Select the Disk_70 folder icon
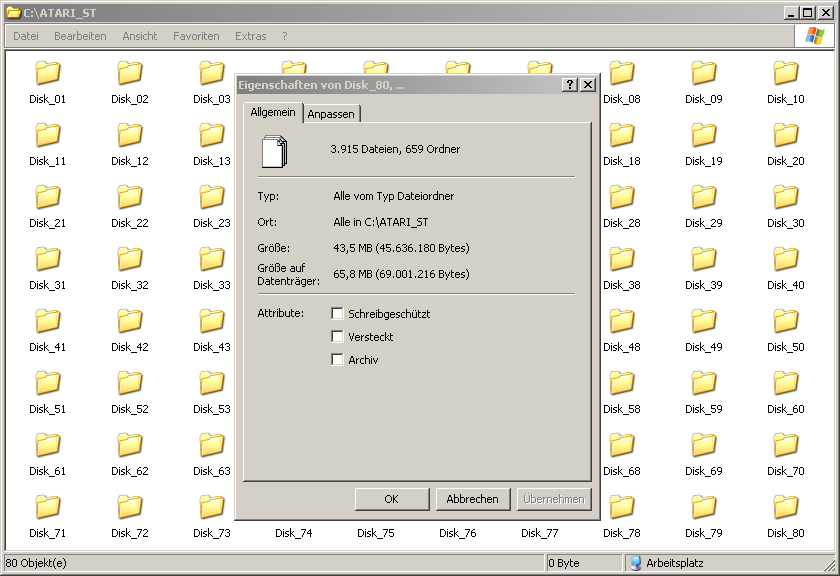This screenshot has width=840, height=576. (786, 445)
